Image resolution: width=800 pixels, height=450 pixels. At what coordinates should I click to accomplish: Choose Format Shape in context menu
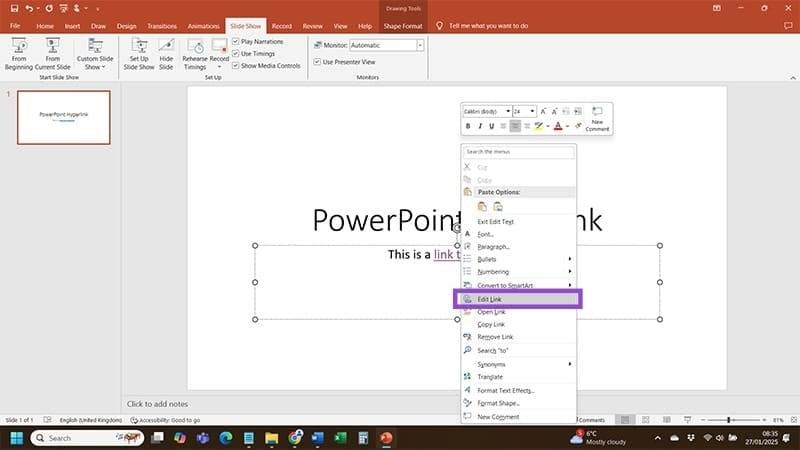pos(518,403)
